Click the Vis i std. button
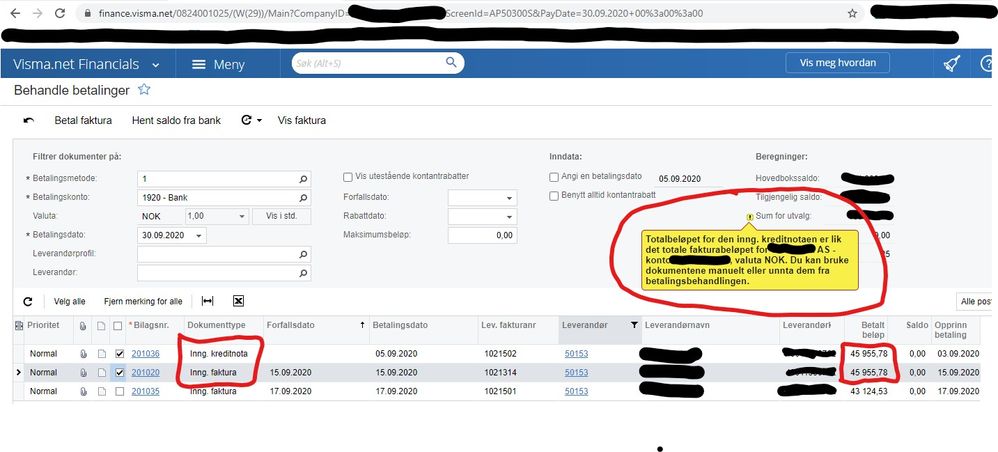The width and height of the screenshot is (998, 452). click(281, 216)
